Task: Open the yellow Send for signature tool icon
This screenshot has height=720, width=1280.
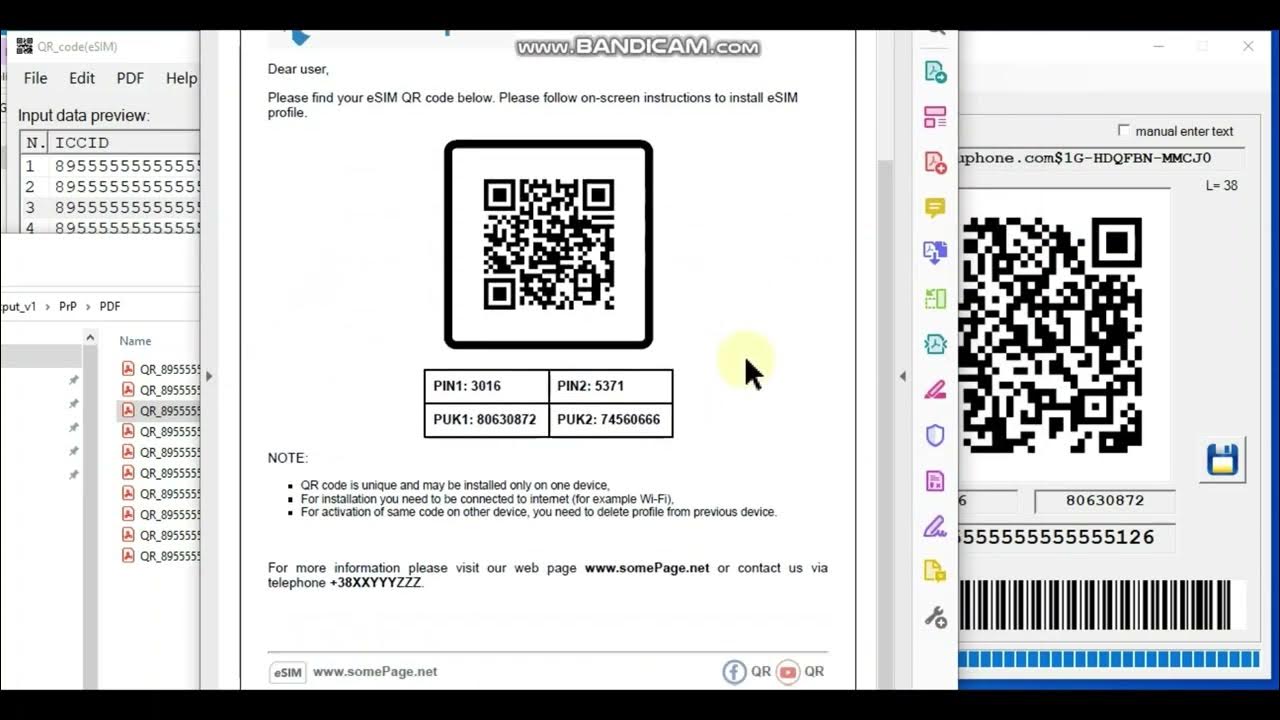Action: [935, 571]
